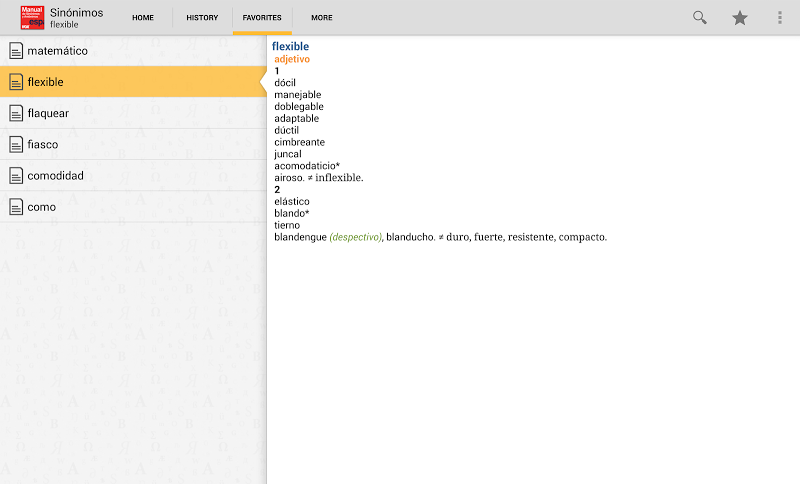Image resolution: width=800 pixels, height=484 pixels.
Task: Click document icon beside como
Action: [x=16, y=207]
